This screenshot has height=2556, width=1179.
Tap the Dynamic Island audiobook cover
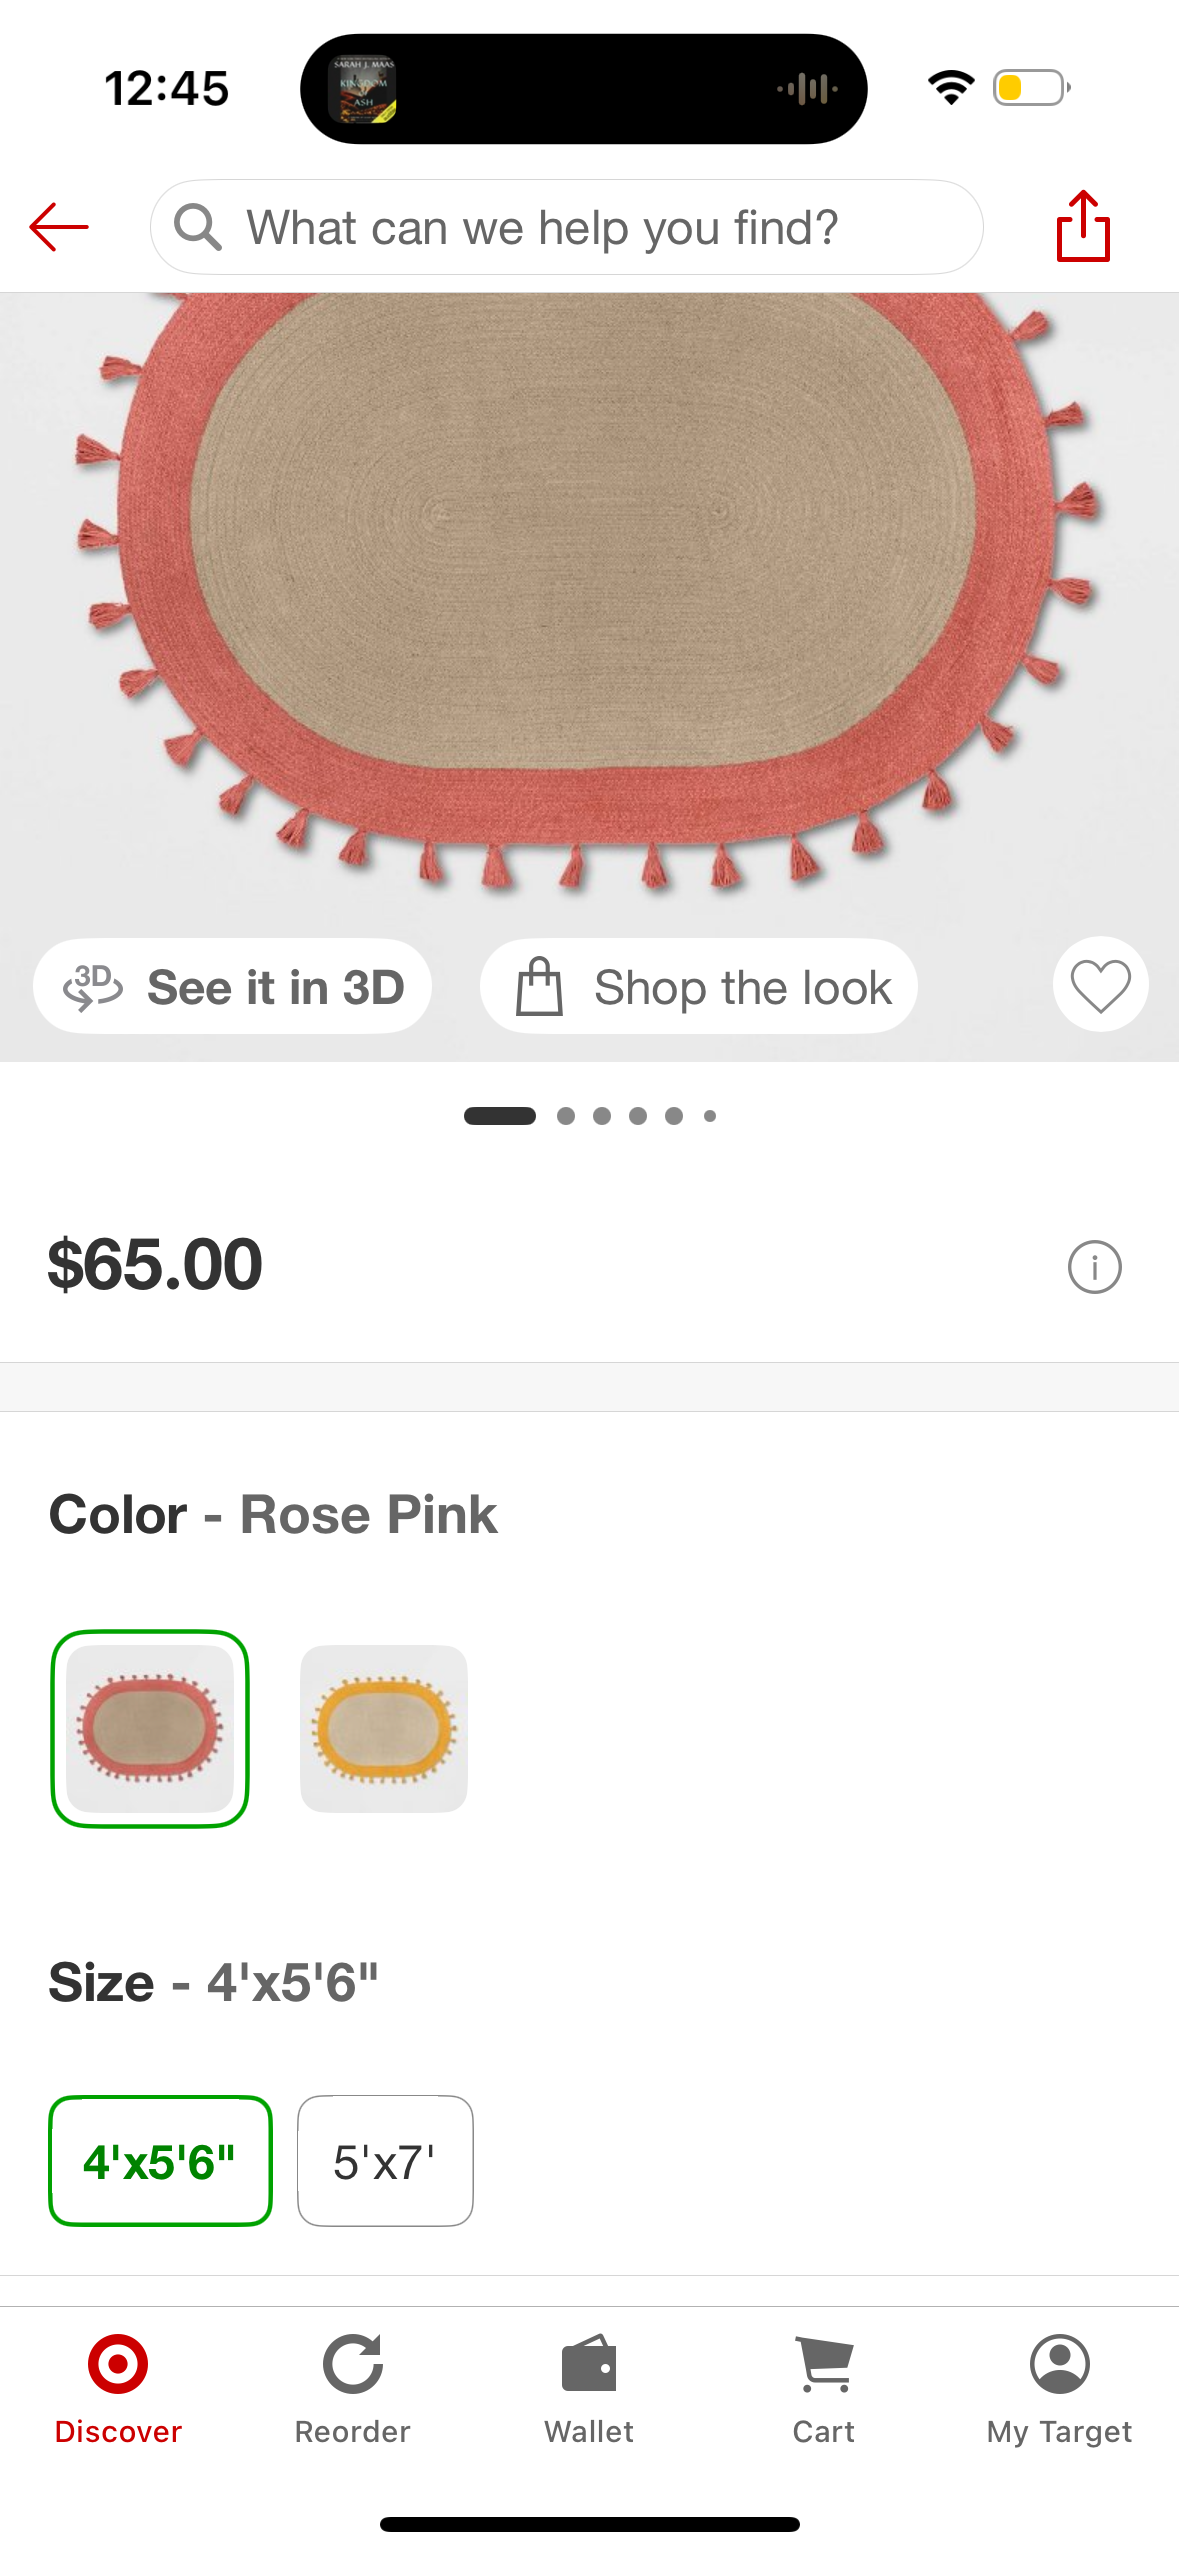point(363,89)
